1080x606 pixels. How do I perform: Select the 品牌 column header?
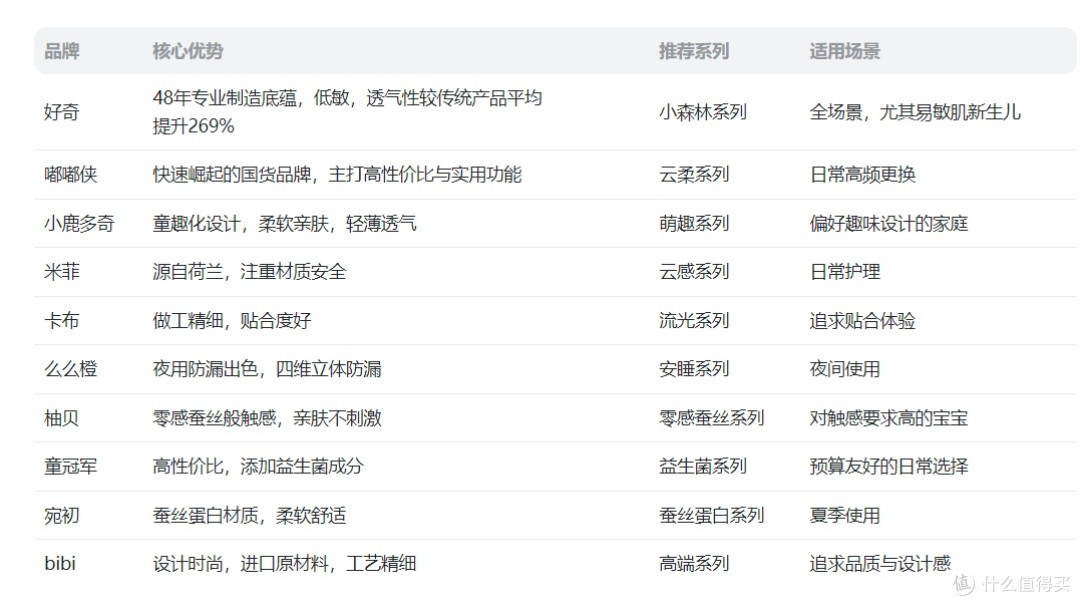point(62,51)
